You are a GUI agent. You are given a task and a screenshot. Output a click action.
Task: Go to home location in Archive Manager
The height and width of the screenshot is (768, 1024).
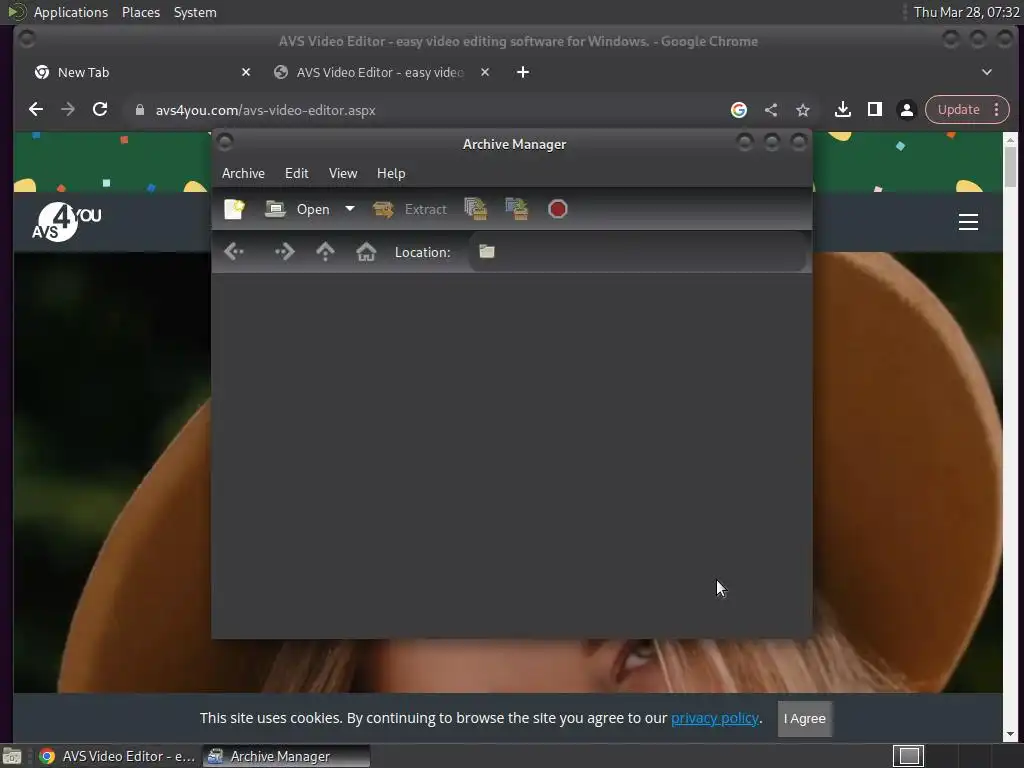pos(366,251)
